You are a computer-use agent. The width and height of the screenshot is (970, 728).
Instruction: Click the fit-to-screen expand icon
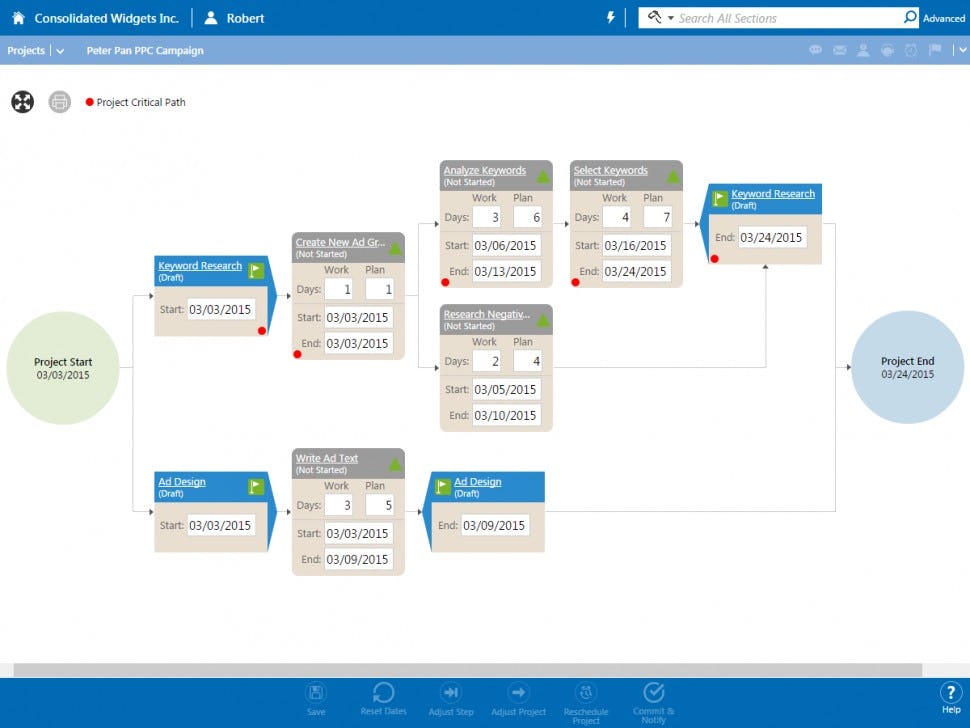click(x=22, y=102)
